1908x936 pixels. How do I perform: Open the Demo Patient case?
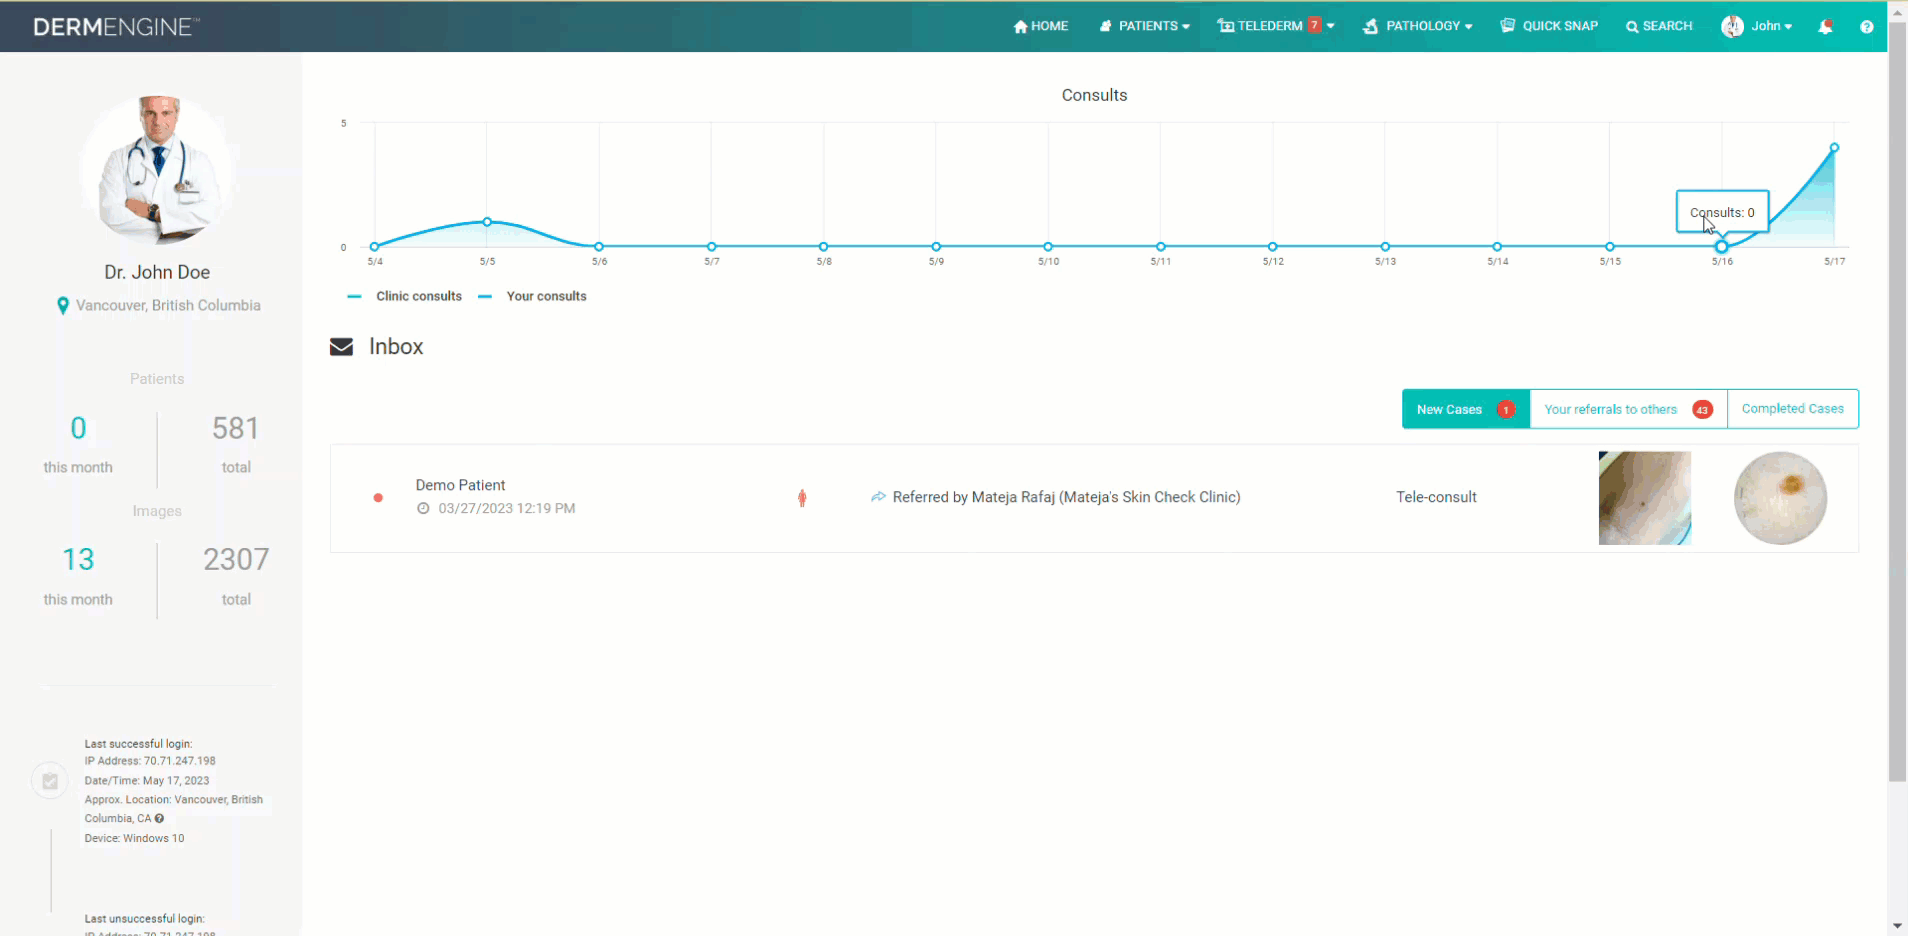1094,498
